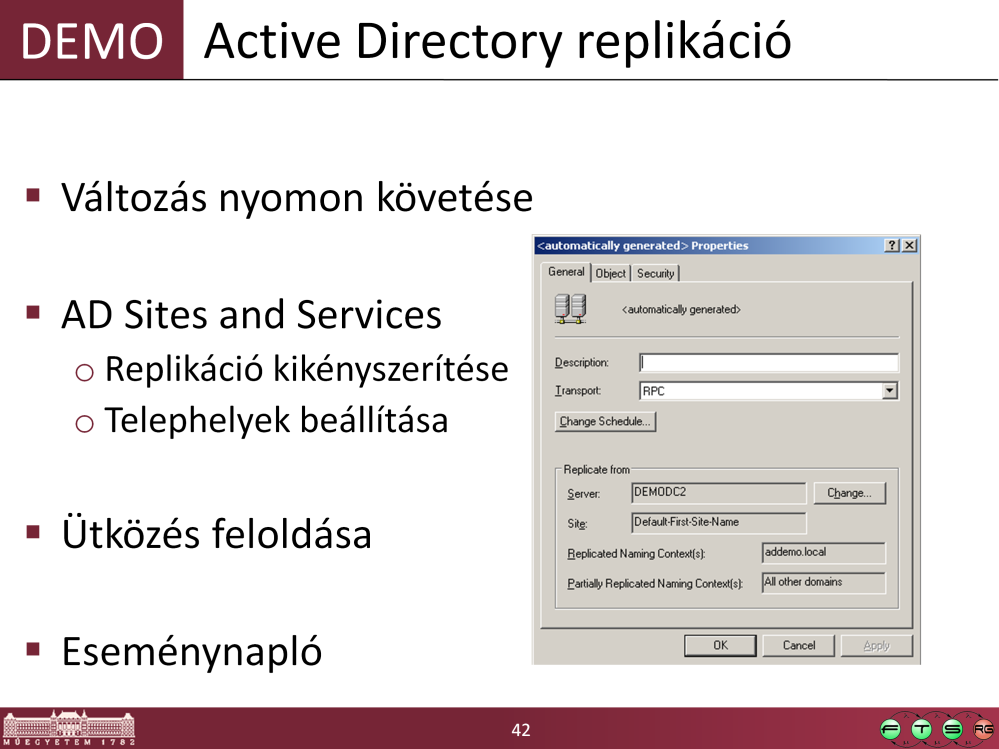
Task: Open the Transport dropdown arrow
Action: click(890, 390)
